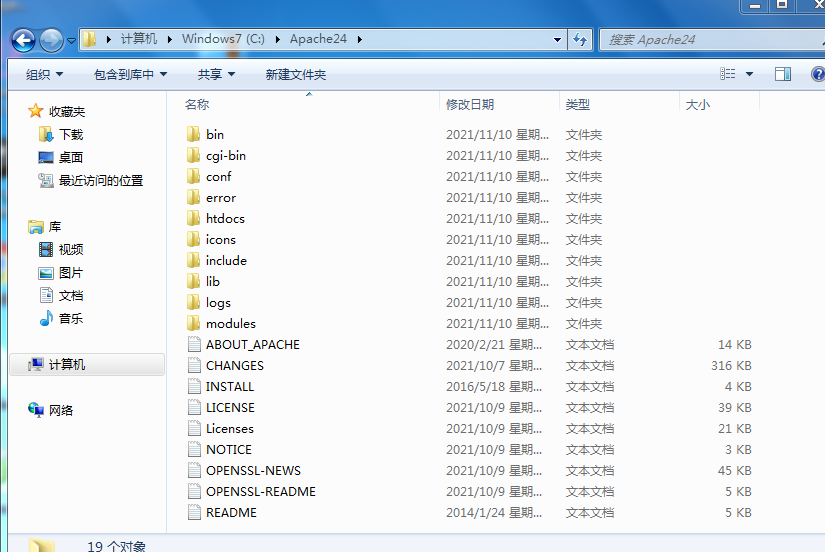Select the Licenses file icon

194,428
